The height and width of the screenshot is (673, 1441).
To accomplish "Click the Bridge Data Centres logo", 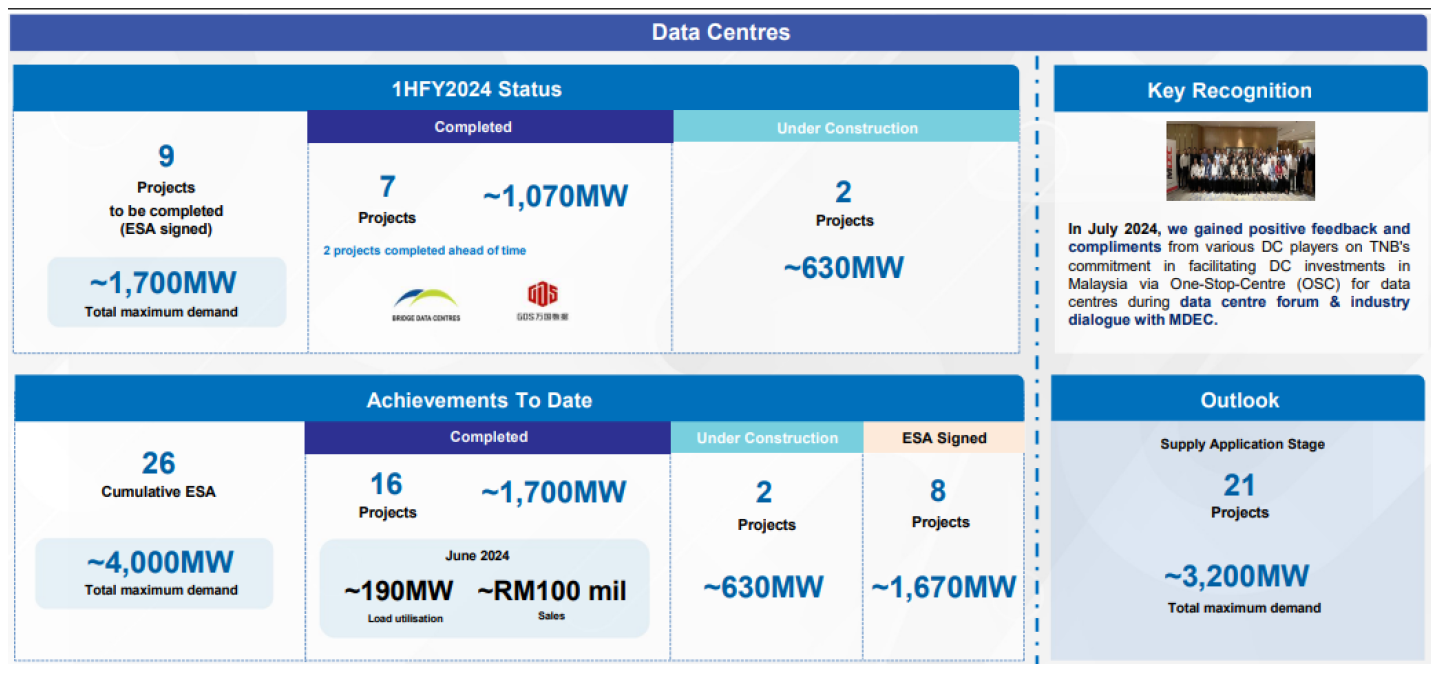I will tap(426, 303).
